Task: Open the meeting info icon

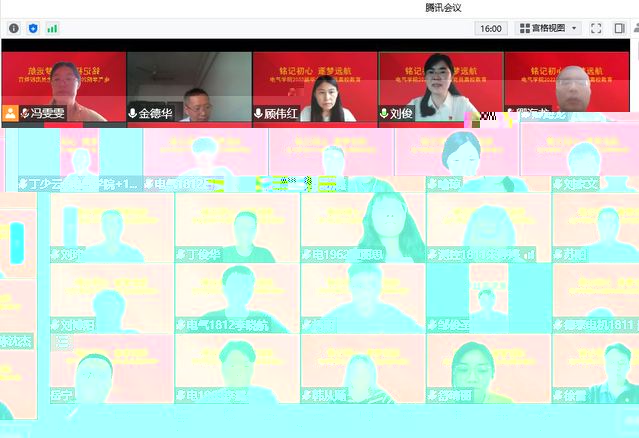Action: [x=14, y=28]
